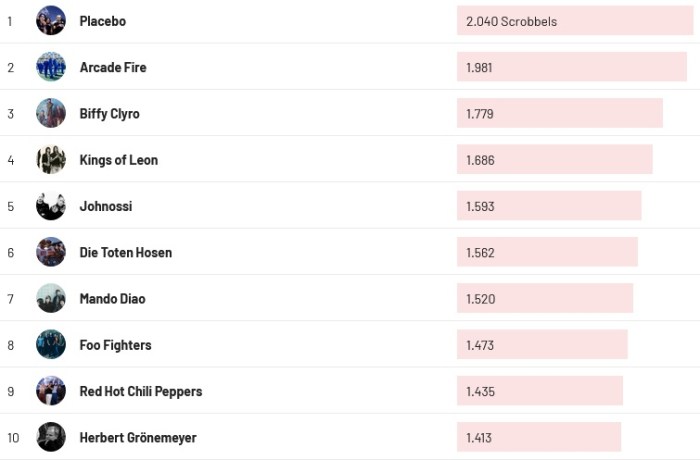Select the Mando Diao avatar thumbnail
This screenshot has width=700, height=460.
click(51, 298)
